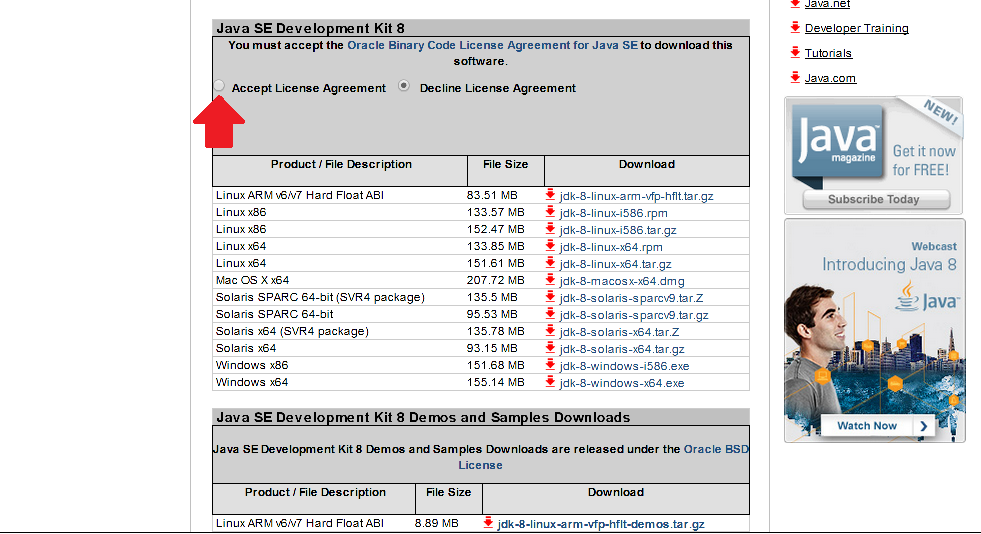The image size is (981, 534).
Task: Click Introducing Java 8 webcast banner image
Action: coord(875,331)
